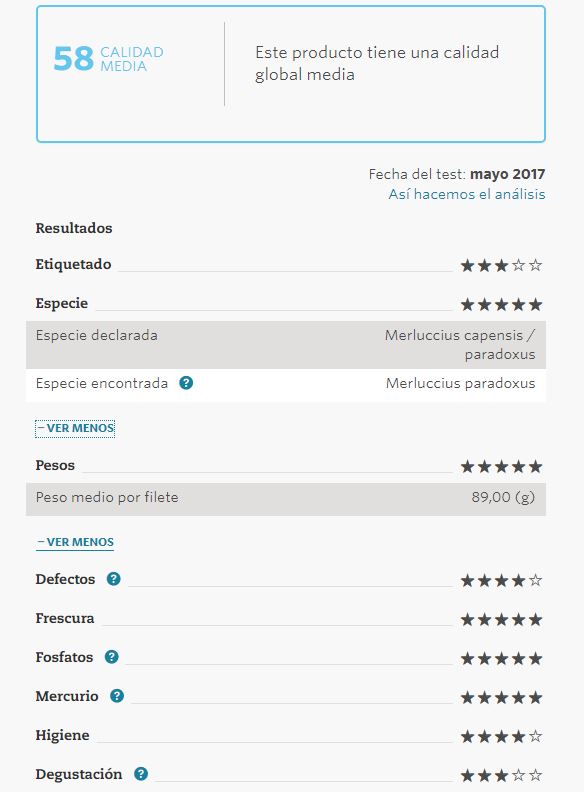Click the Degustación star rating
Screen dimensions: 584x792
501,775
